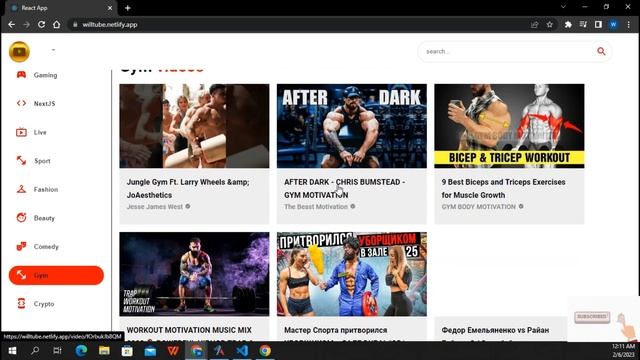Viewport: 640px width, 360px height.
Task: Reload the willtube page
Action: (x=41, y=24)
